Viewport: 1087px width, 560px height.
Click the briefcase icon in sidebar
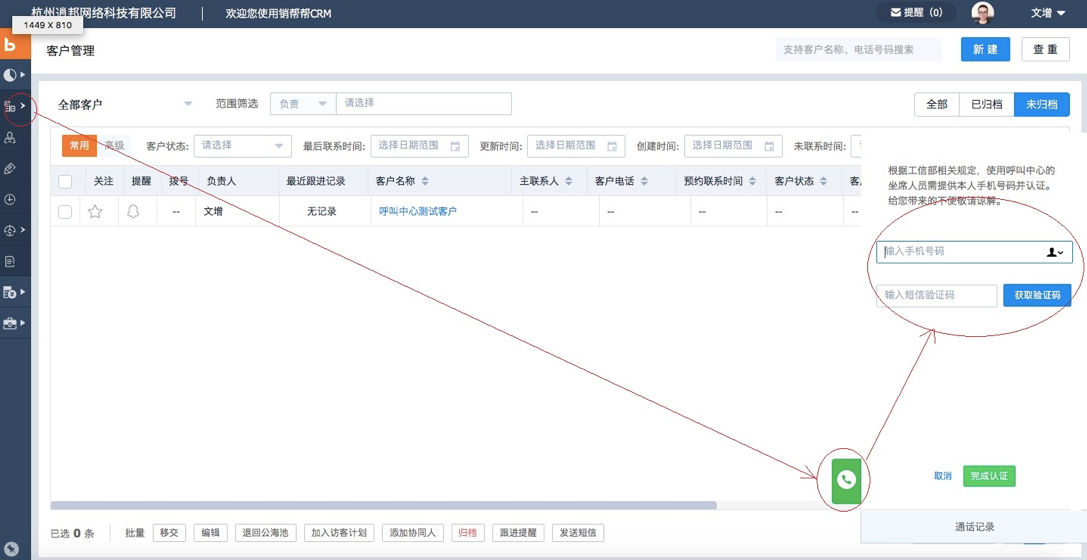[x=11, y=323]
